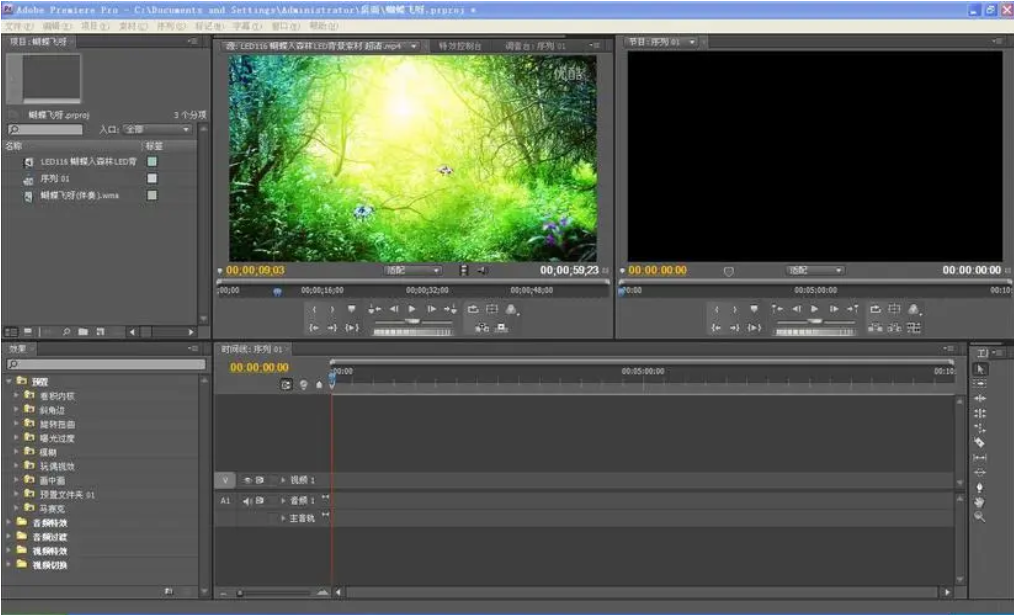This screenshot has height=615, width=1014.
Task: Step forward one frame in source monitor
Action: click(431, 310)
